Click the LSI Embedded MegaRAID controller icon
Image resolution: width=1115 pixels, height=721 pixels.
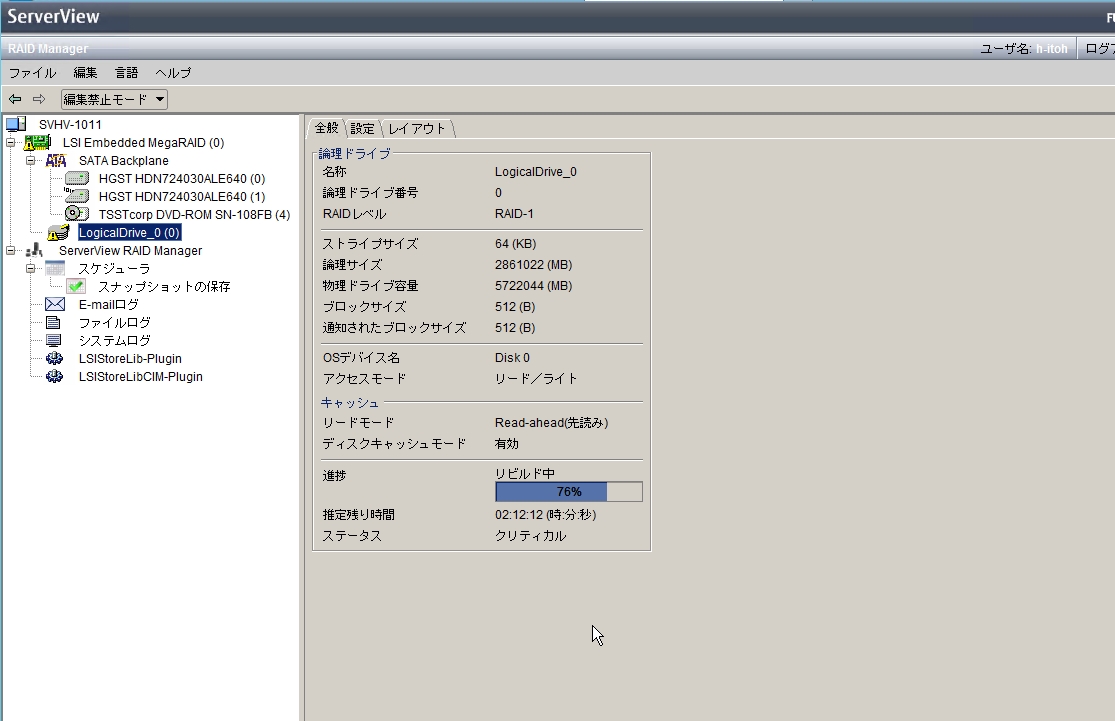point(37,142)
